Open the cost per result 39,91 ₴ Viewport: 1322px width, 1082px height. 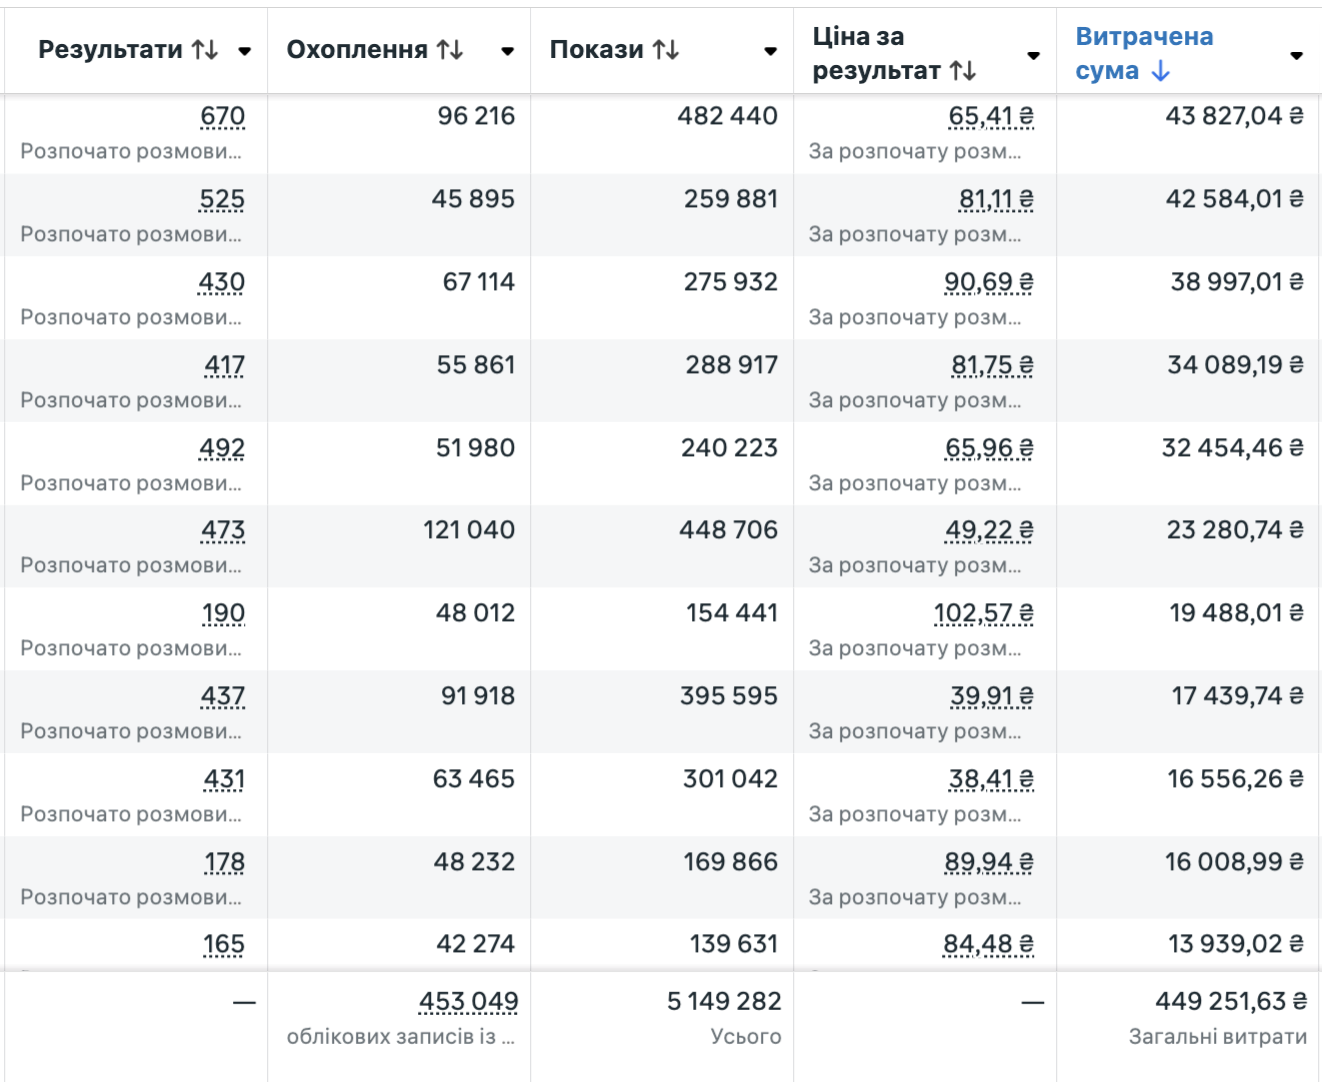992,697
